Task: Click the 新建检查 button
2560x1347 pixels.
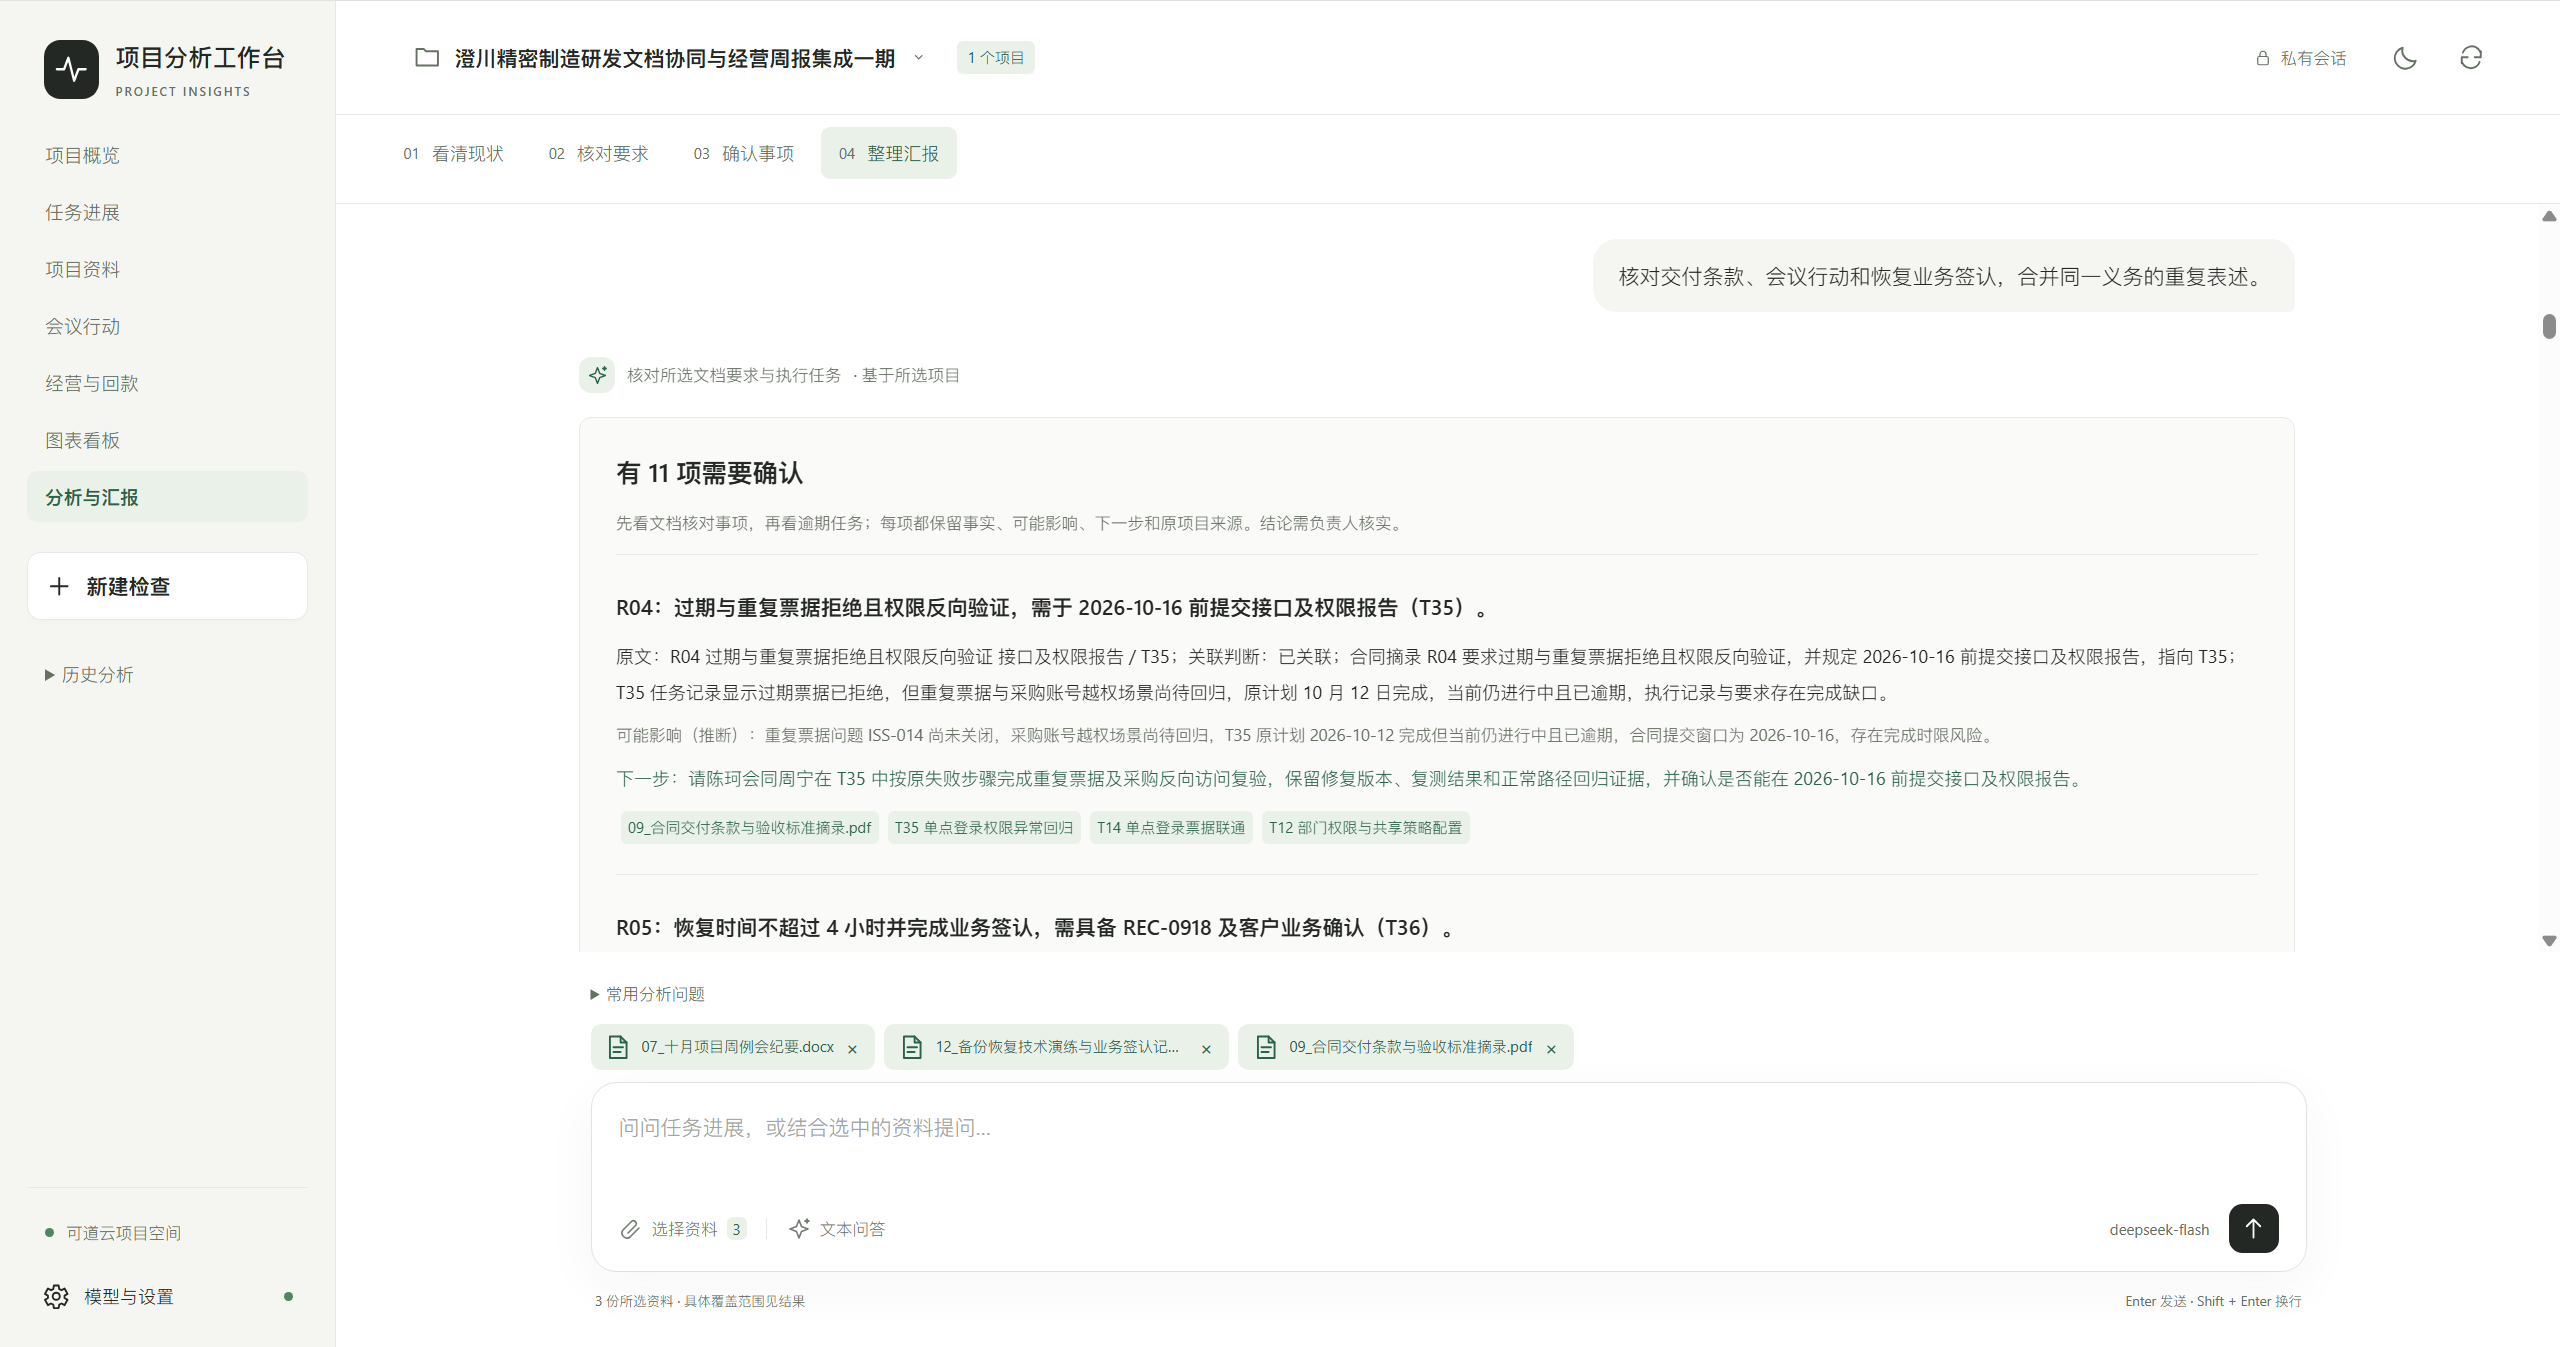Action: click(167, 586)
